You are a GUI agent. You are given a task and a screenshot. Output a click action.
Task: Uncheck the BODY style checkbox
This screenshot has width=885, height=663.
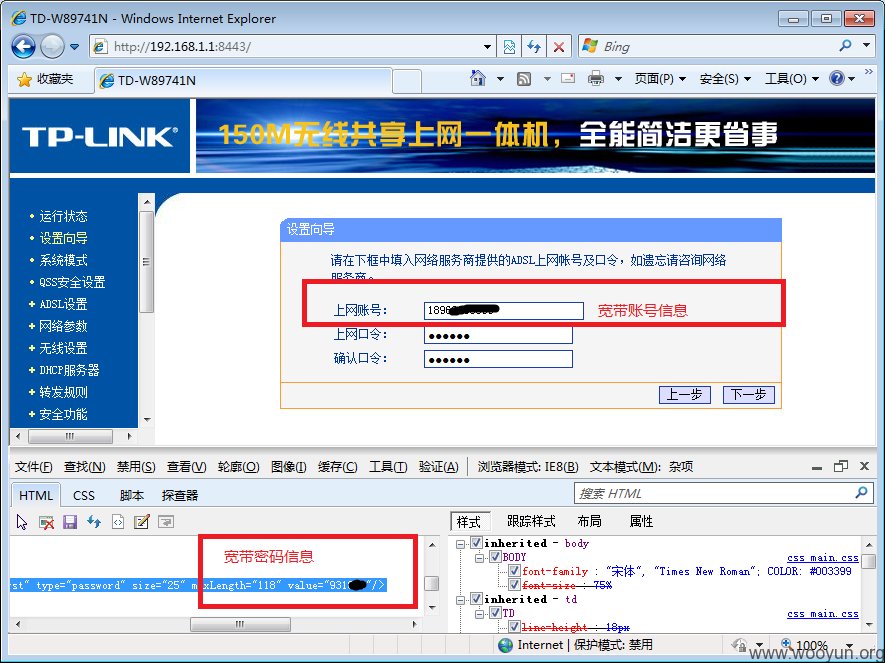[x=495, y=557]
